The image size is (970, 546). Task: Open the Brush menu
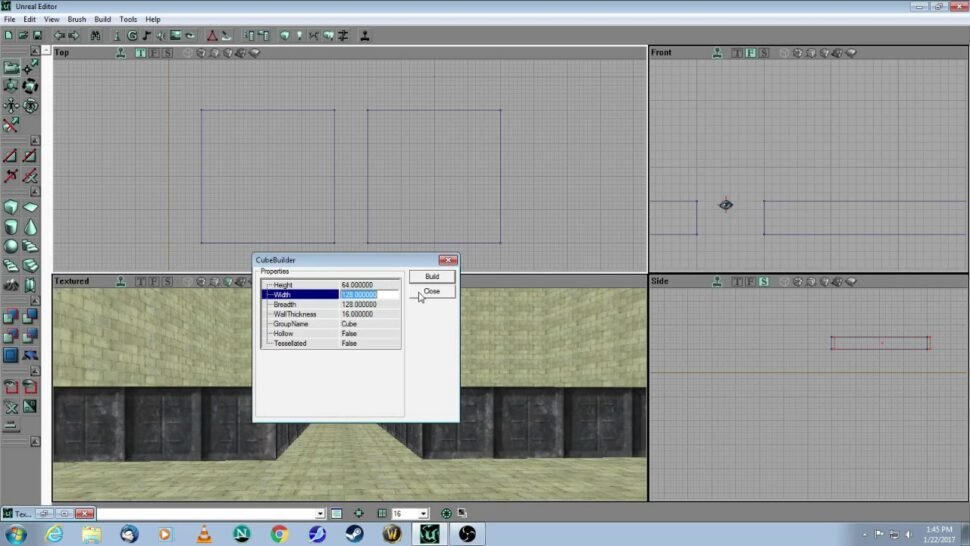pos(77,19)
